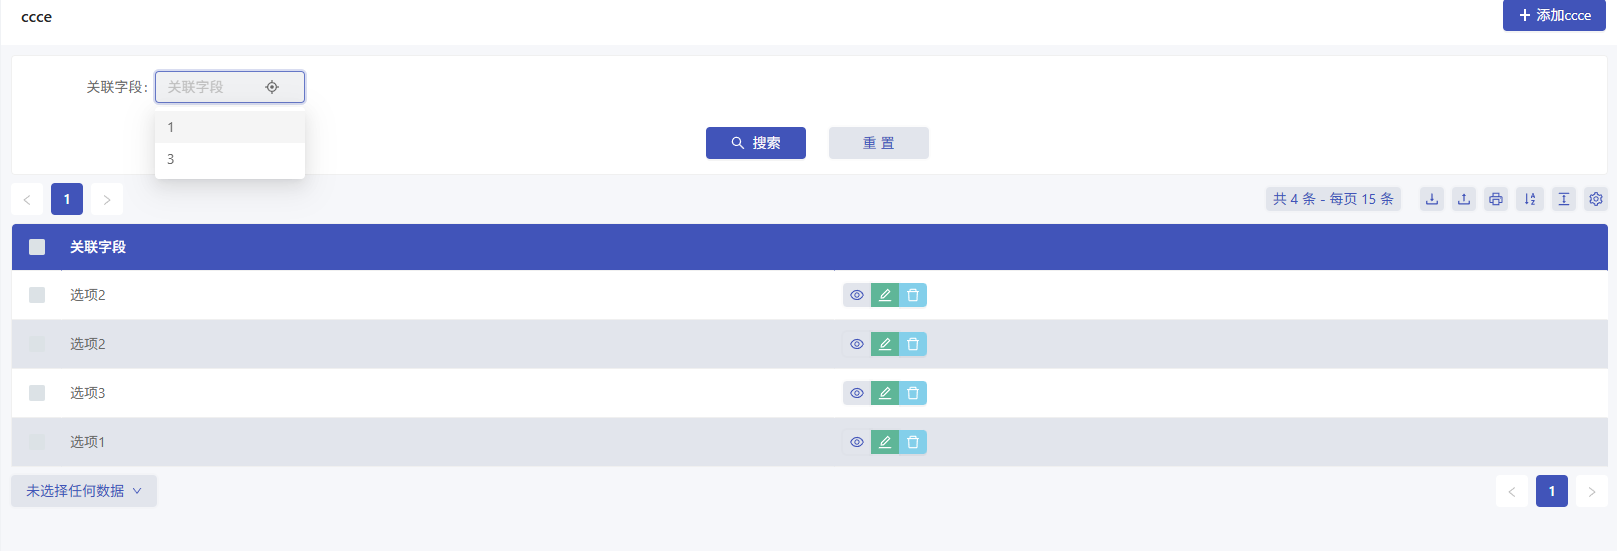View details of the 选项1 row

click(x=857, y=442)
